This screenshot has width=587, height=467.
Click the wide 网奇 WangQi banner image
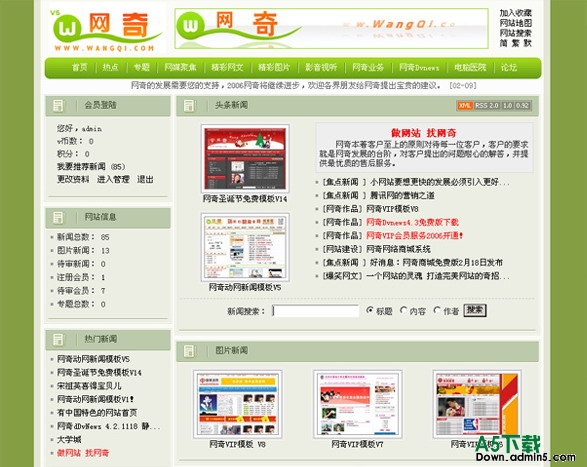coord(331,29)
